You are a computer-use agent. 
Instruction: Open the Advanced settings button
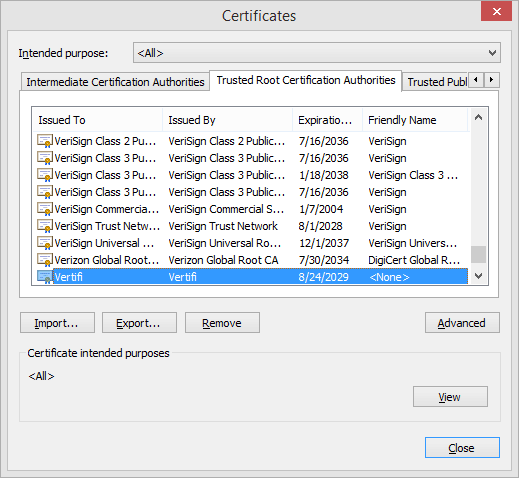click(x=462, y=323)
